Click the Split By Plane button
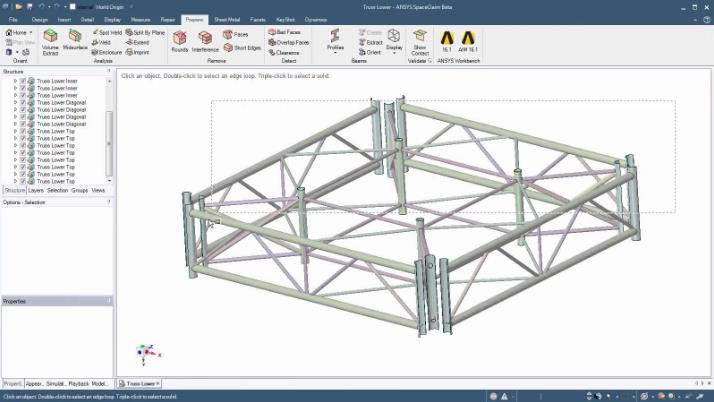The height and width of the screenshot is (402, 714). [x=145, y=32]
